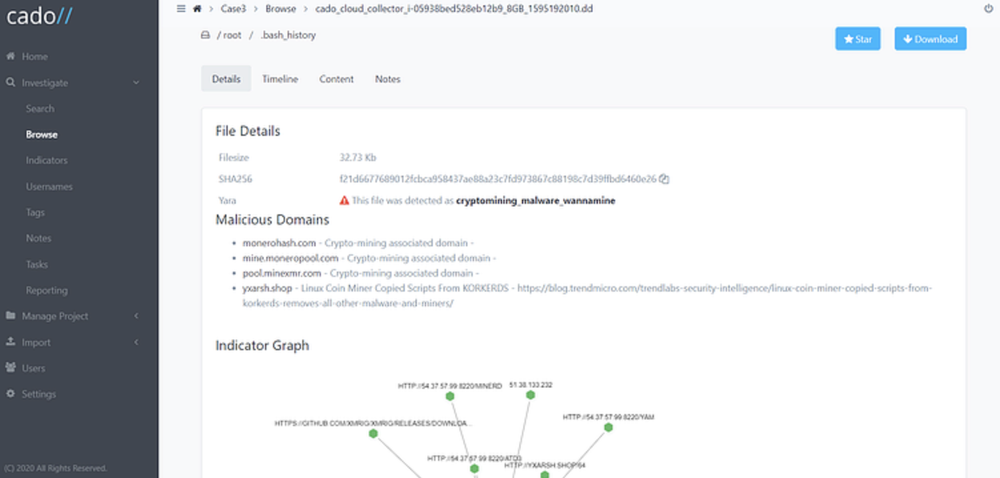Star this file
The image size is (1000, 478).
[858, 39]
